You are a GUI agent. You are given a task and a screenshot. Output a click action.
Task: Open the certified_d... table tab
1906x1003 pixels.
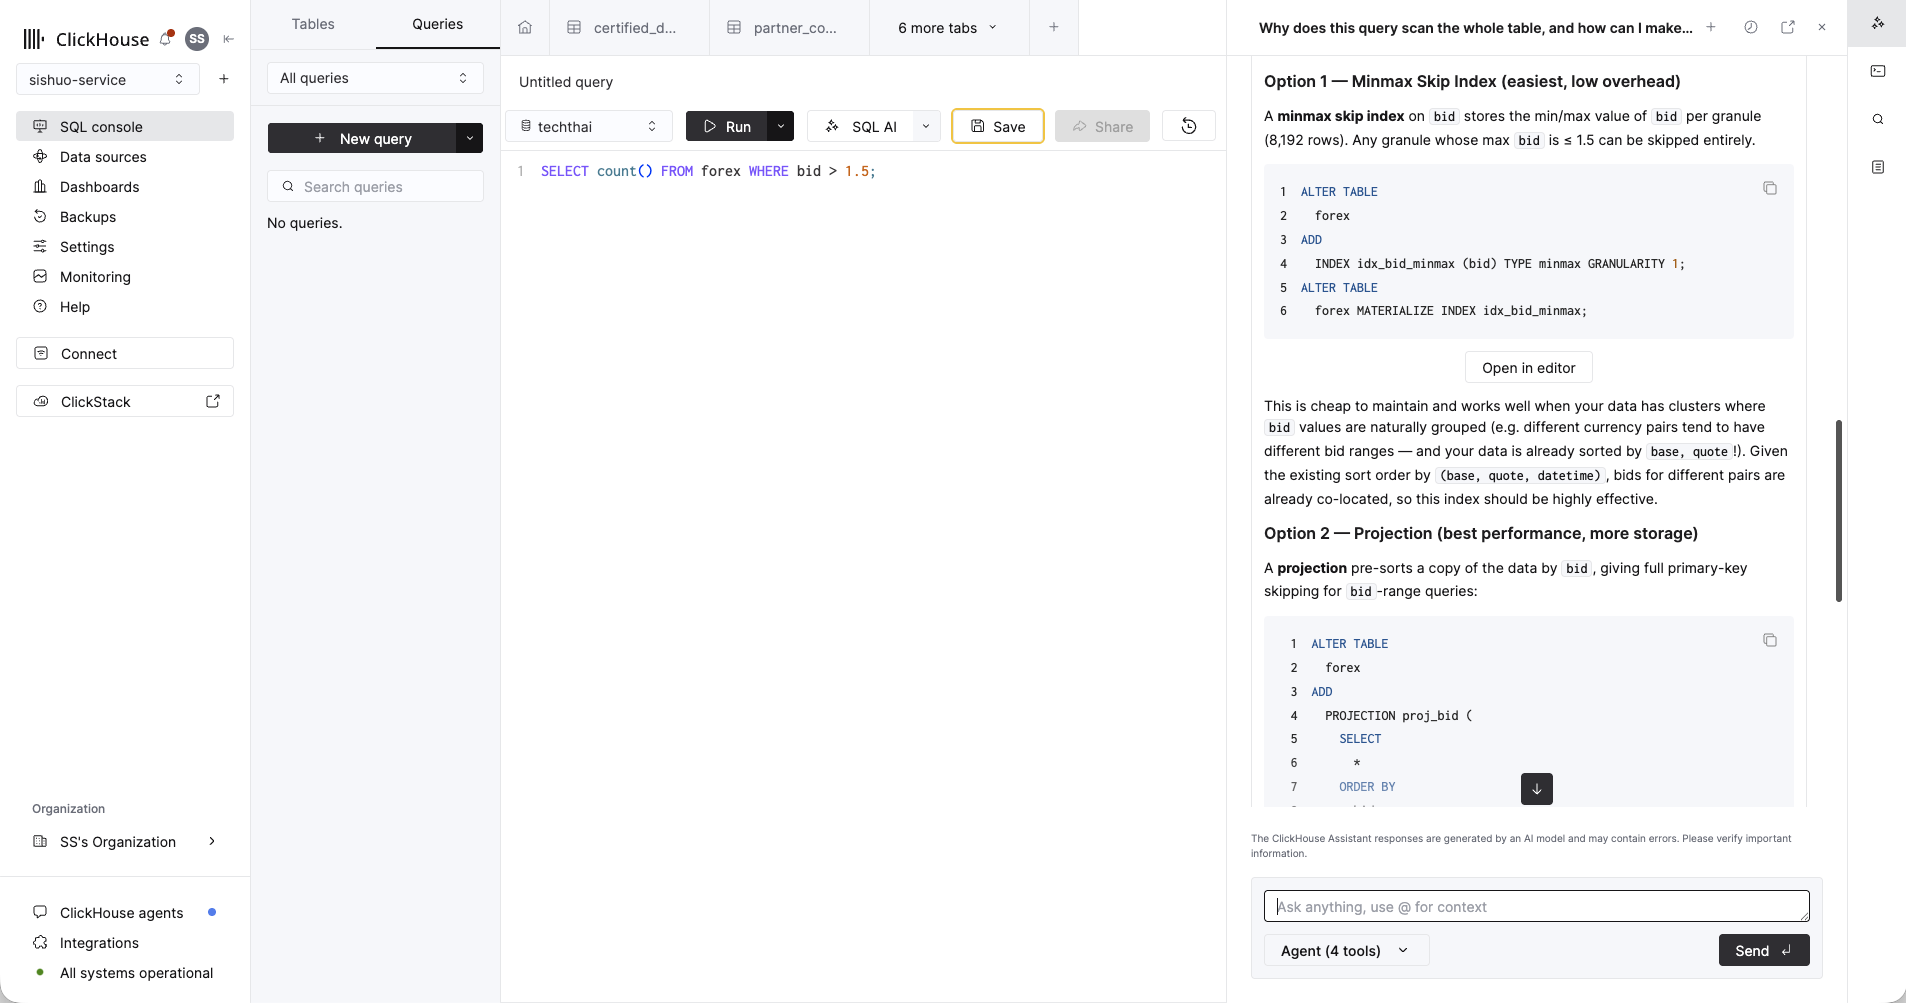click(x=629, y=28)
